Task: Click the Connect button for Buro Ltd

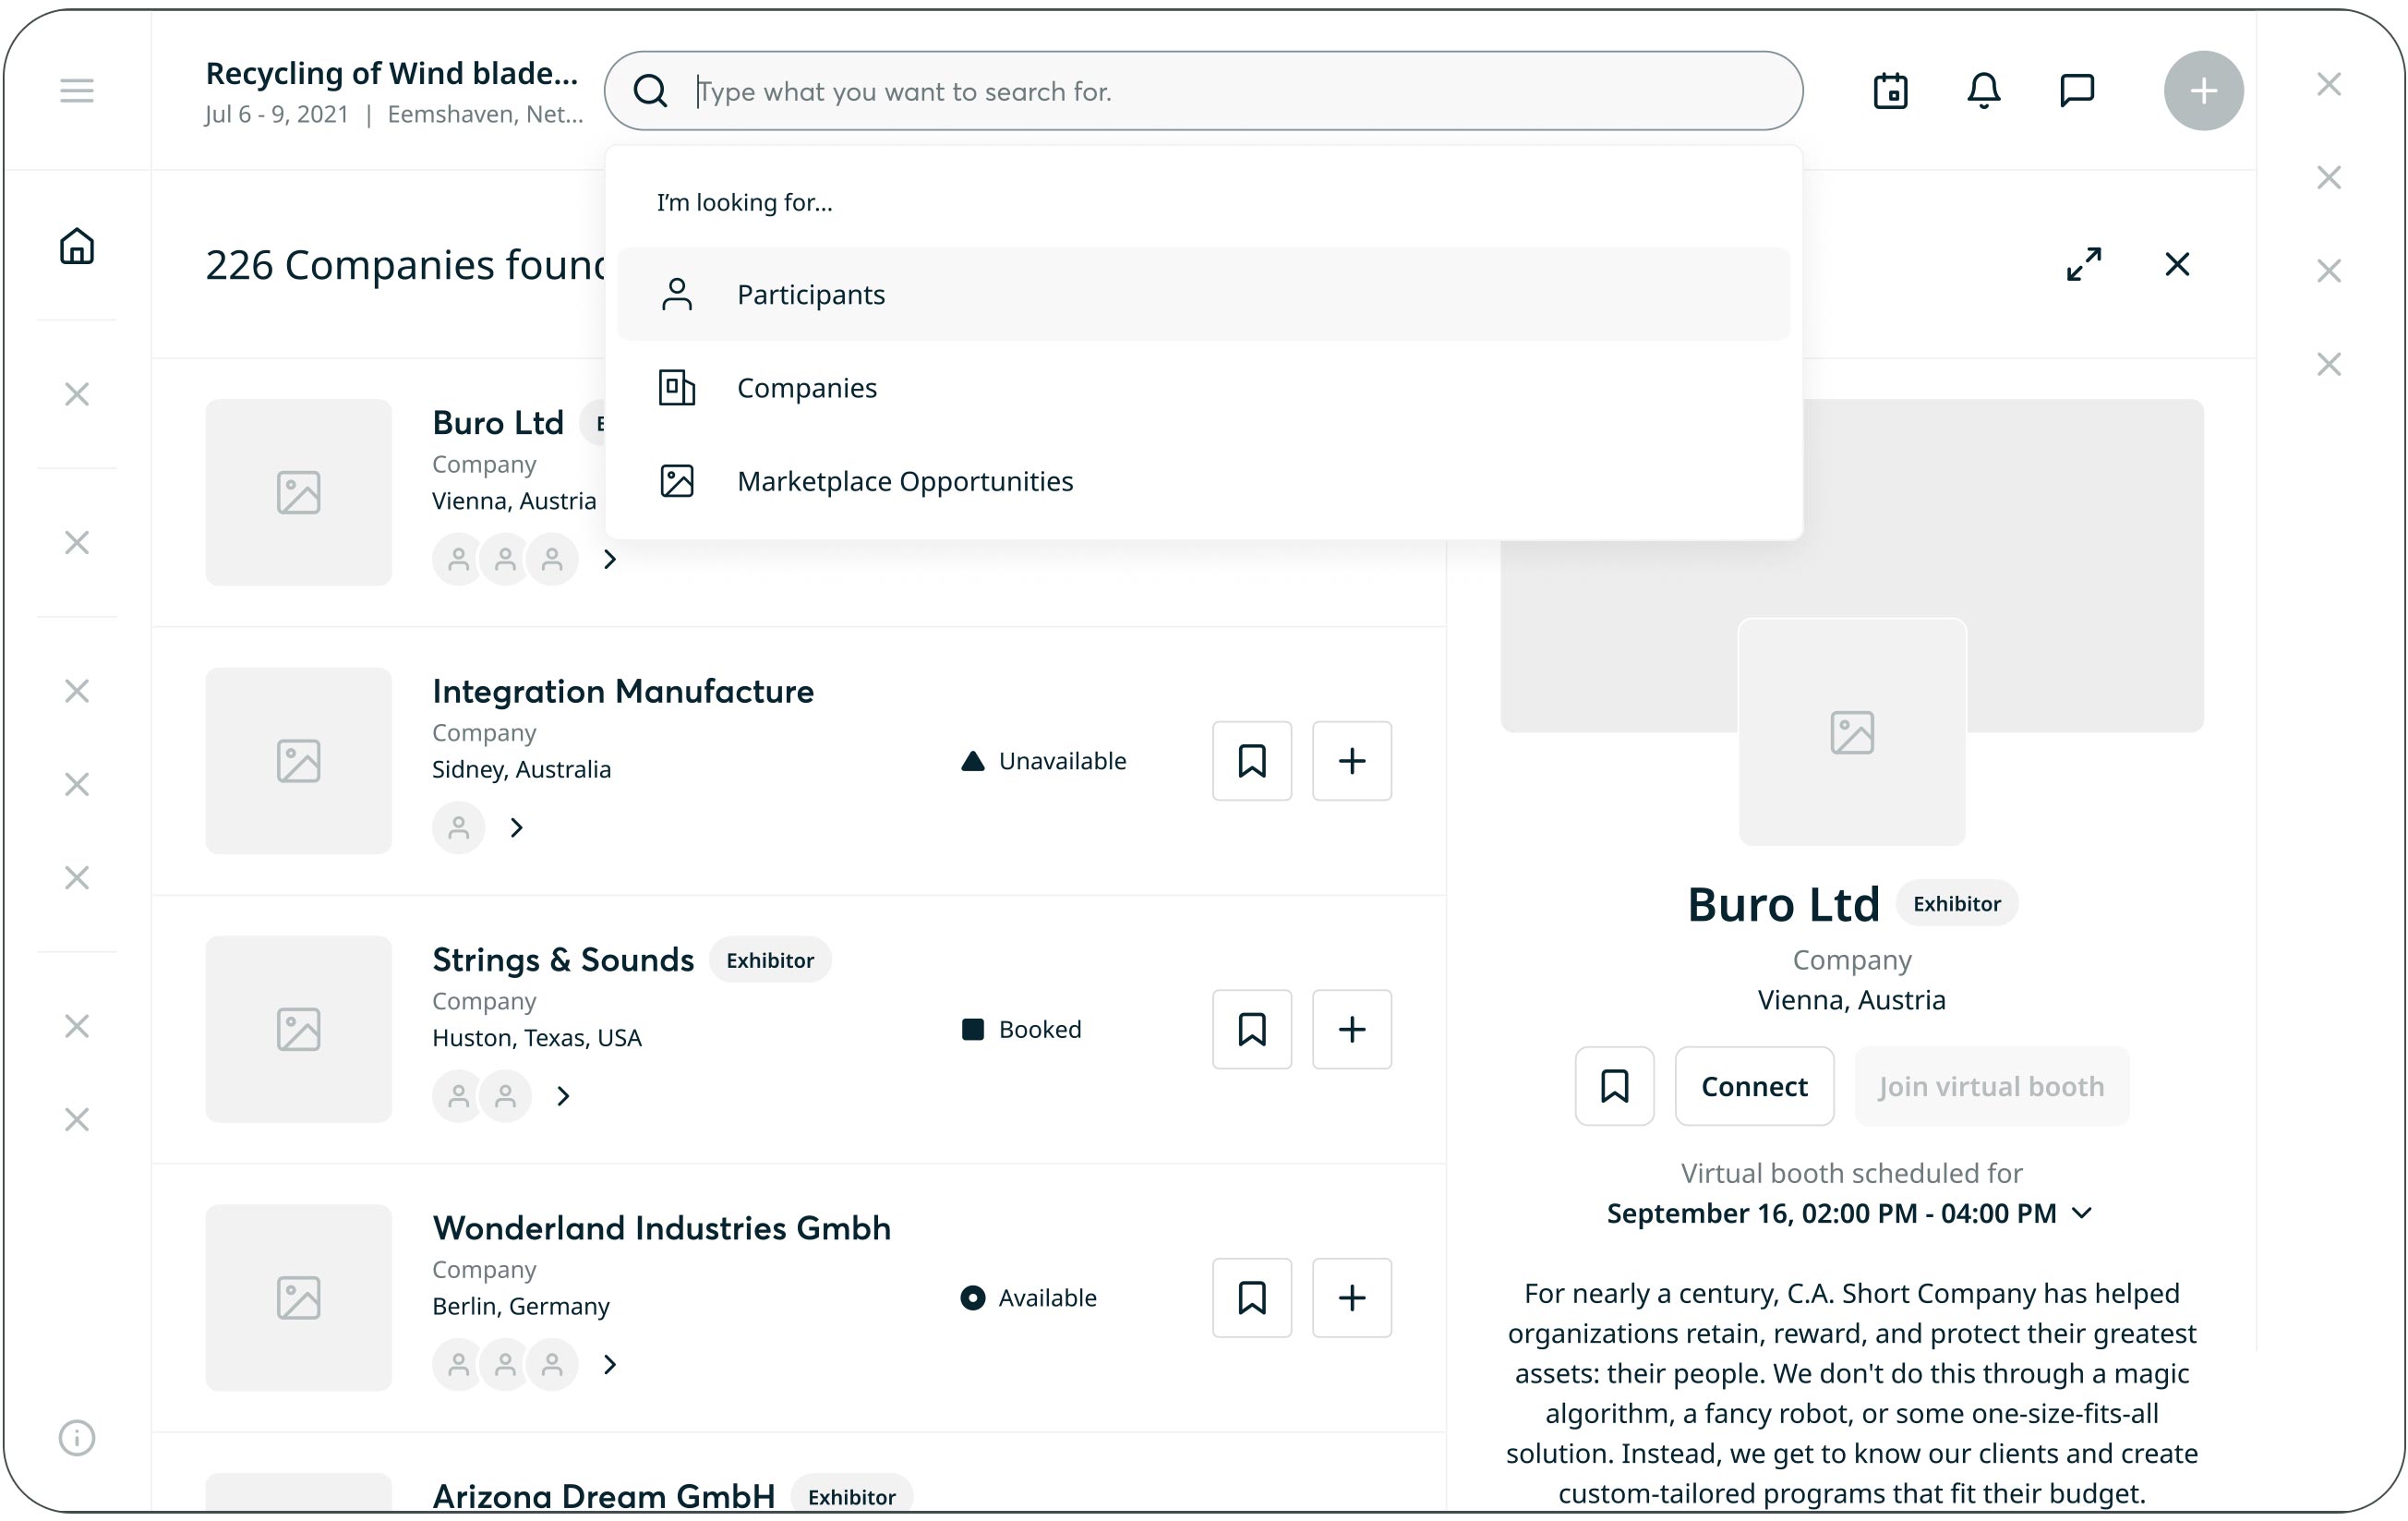Action: tap(1754, 1086)
